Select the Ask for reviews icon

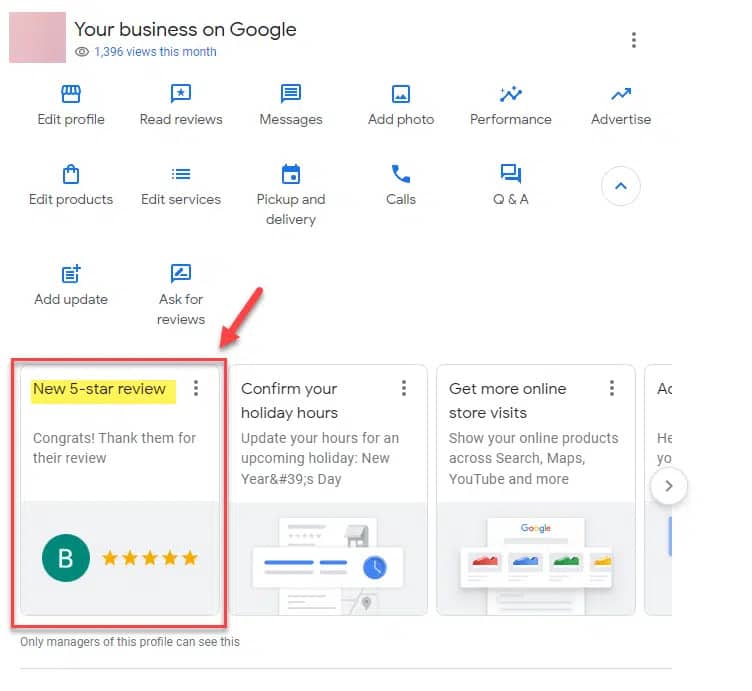coord(181,273)
